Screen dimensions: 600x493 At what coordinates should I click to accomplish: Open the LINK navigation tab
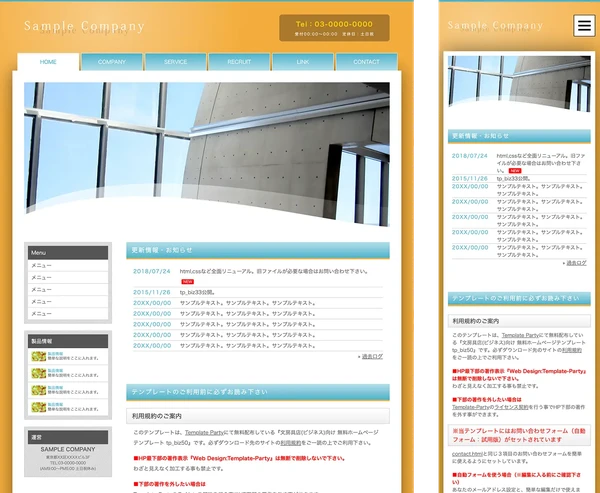pos(303,62)
